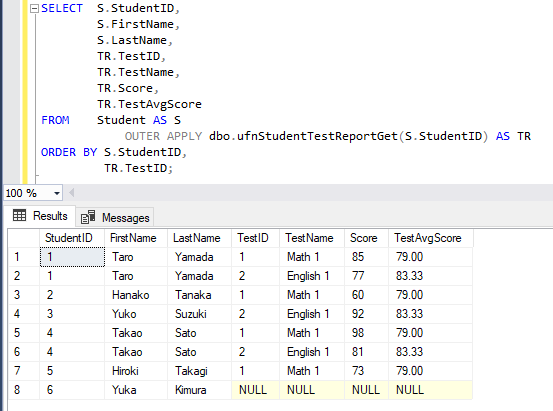Click the NULL cell under Score
The height and width of the screenshot is (411, 553).
click(366, 390)
